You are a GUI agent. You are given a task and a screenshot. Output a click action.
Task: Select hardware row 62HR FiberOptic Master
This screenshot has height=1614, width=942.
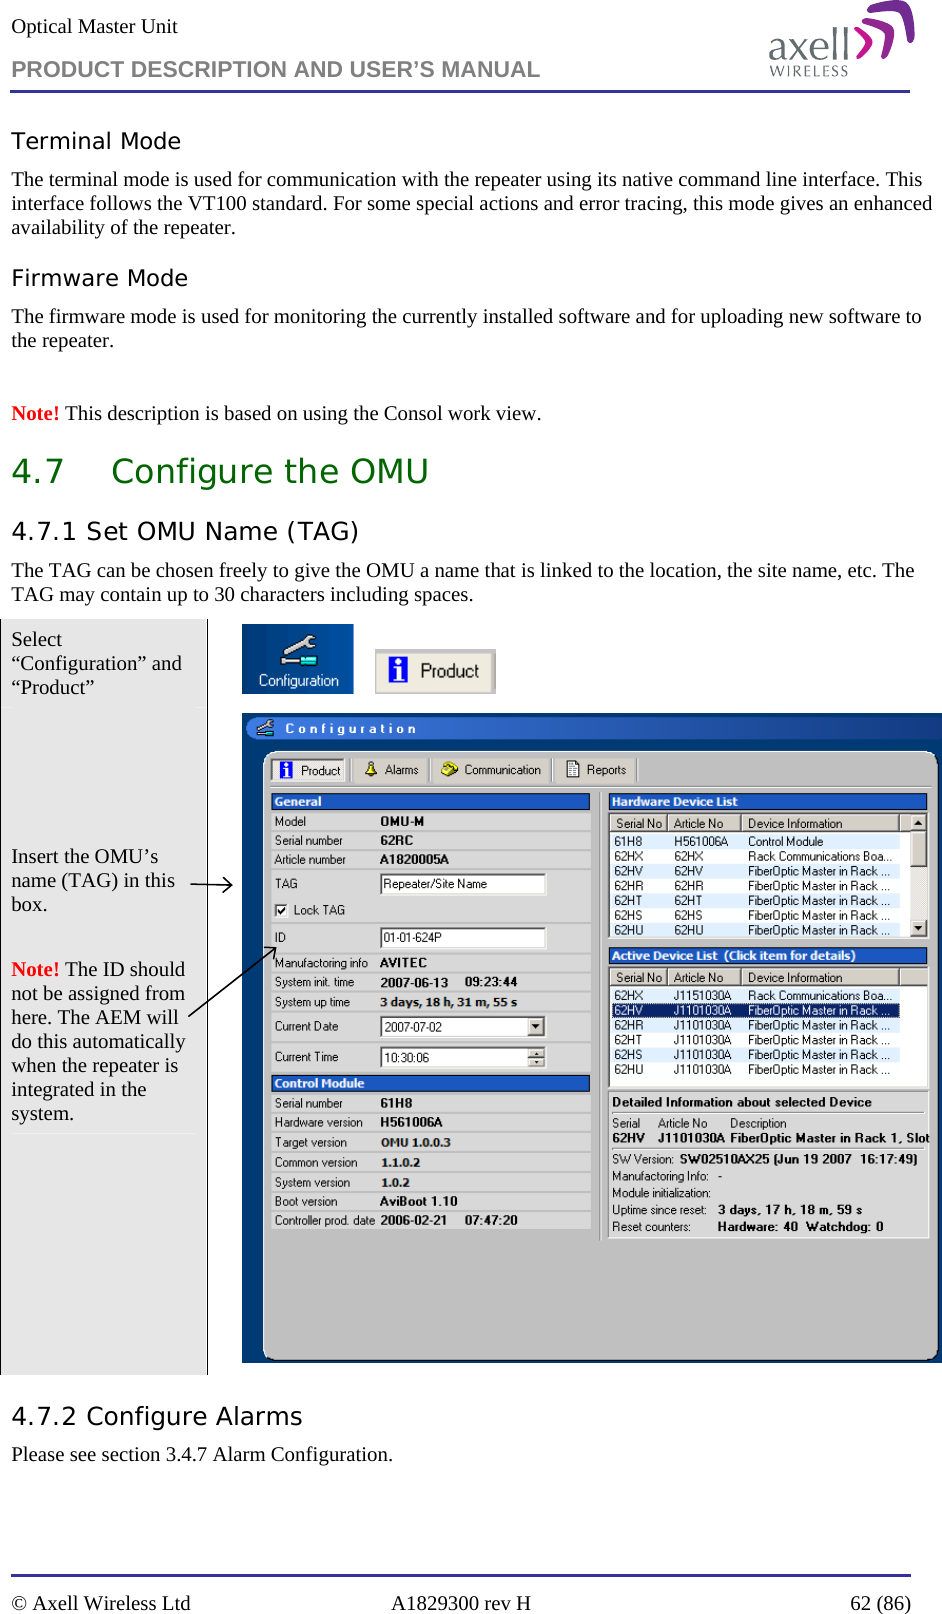tap(755, 886)
